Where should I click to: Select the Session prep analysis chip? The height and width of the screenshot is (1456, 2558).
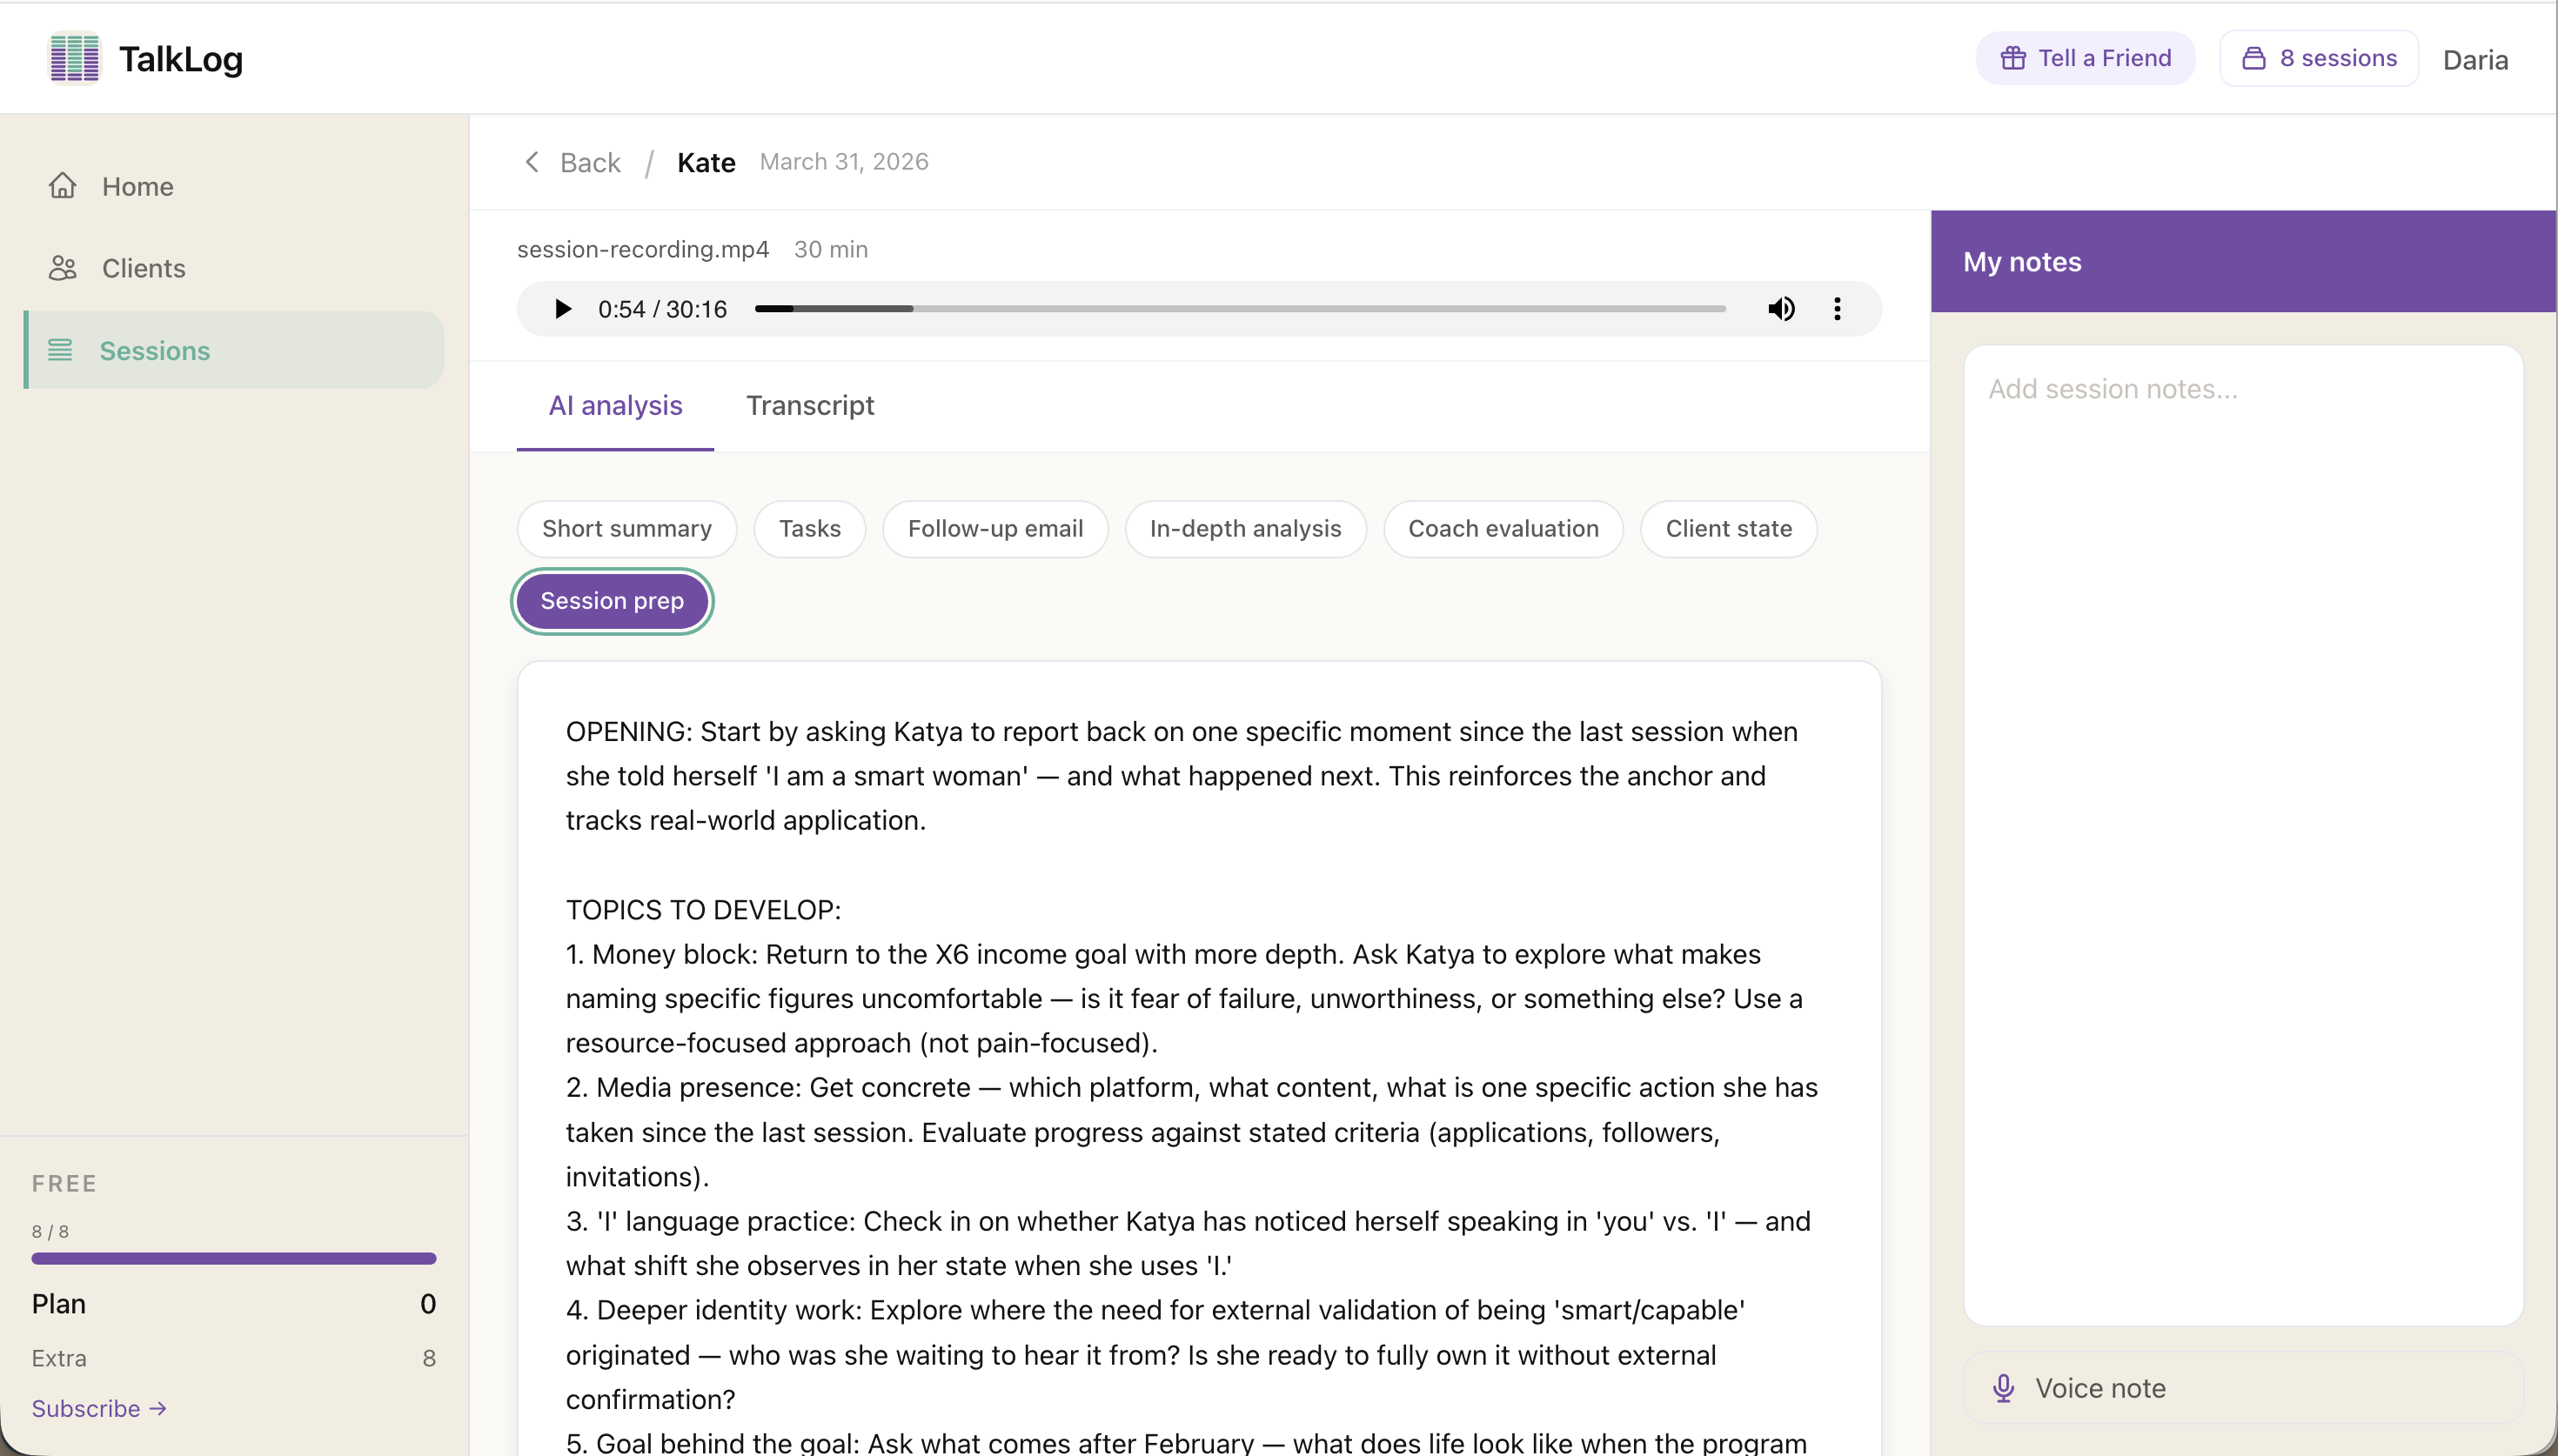click(x=612, y=600)
